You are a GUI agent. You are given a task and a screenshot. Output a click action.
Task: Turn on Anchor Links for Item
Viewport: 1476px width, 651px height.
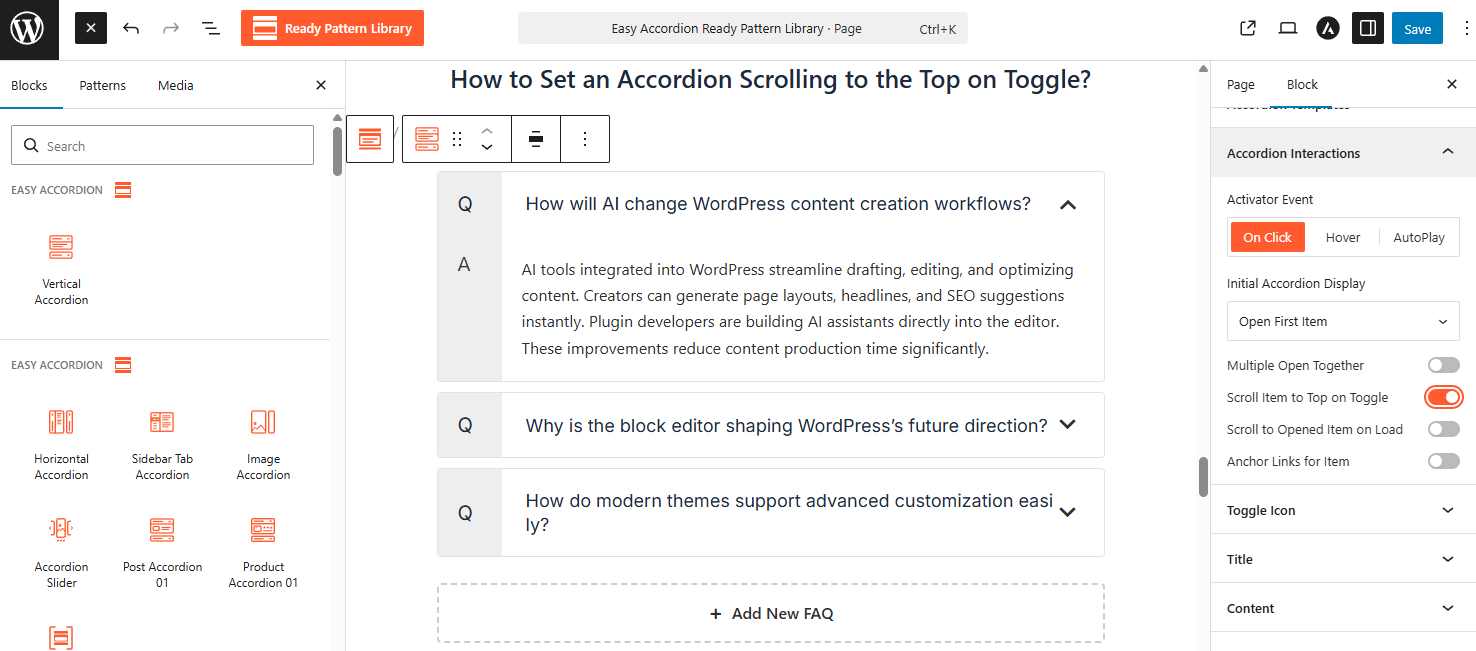click(1443, 461)
